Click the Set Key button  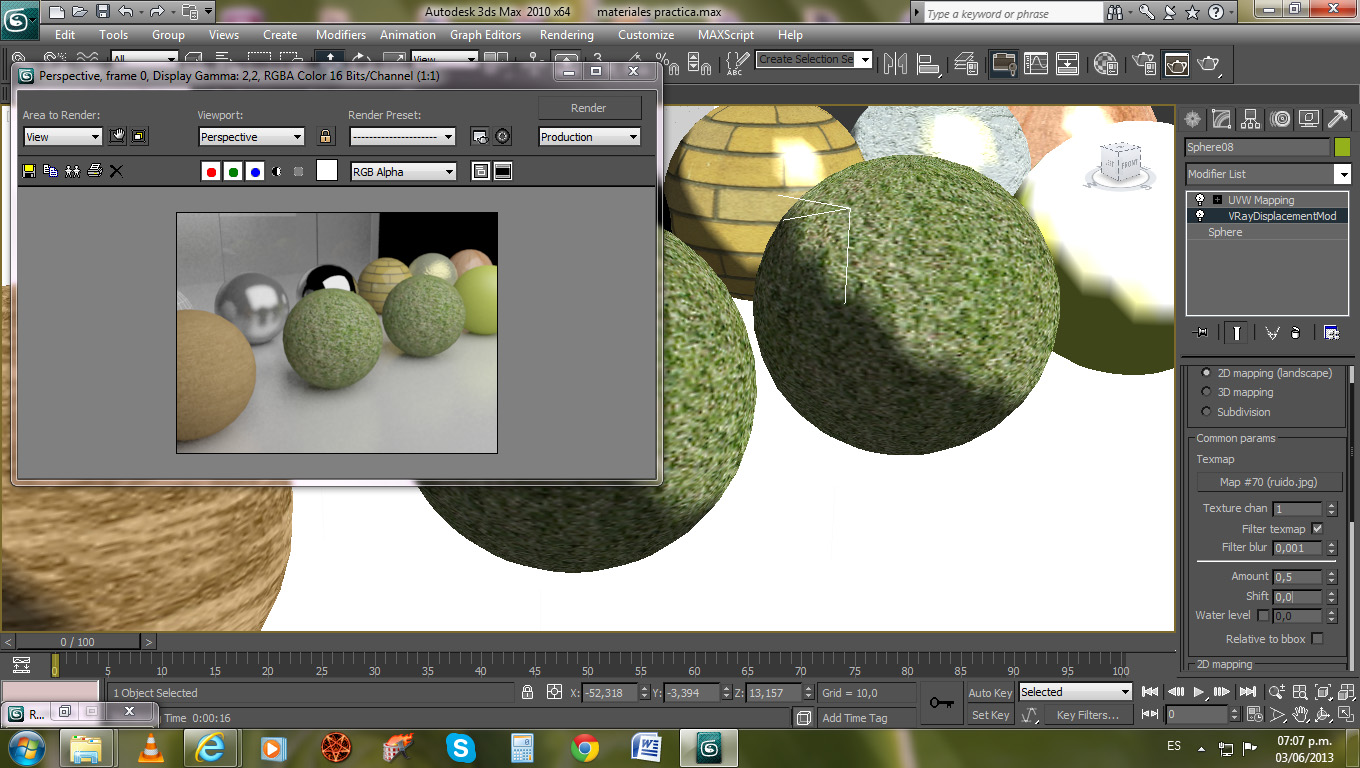point(990,715)
